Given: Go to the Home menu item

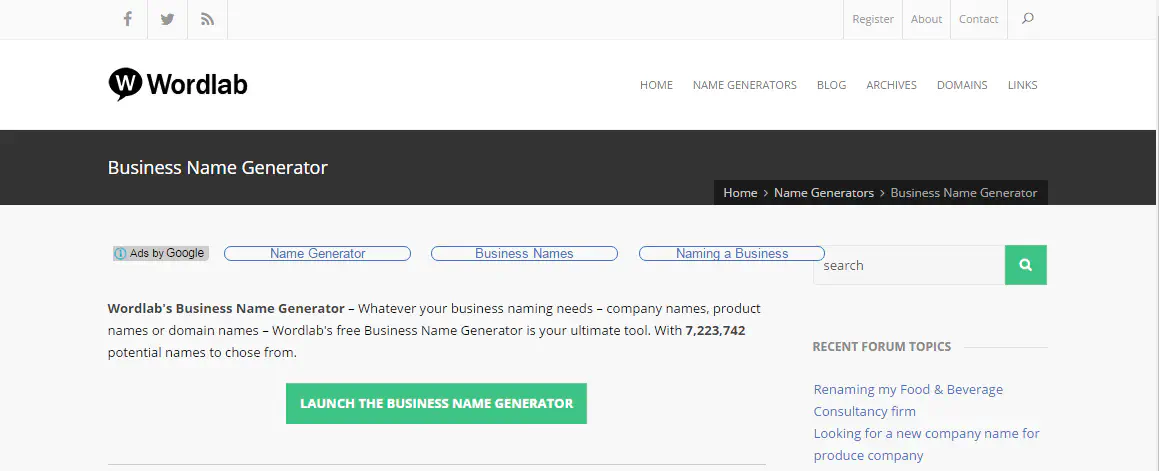Looking at the screenshot, I should click(656, 85).
